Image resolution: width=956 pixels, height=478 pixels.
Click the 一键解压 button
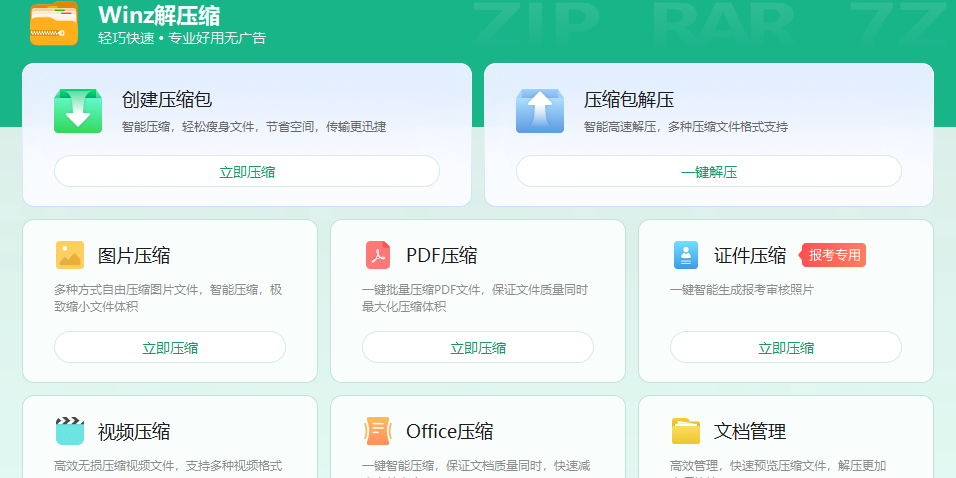coord(709,171)
